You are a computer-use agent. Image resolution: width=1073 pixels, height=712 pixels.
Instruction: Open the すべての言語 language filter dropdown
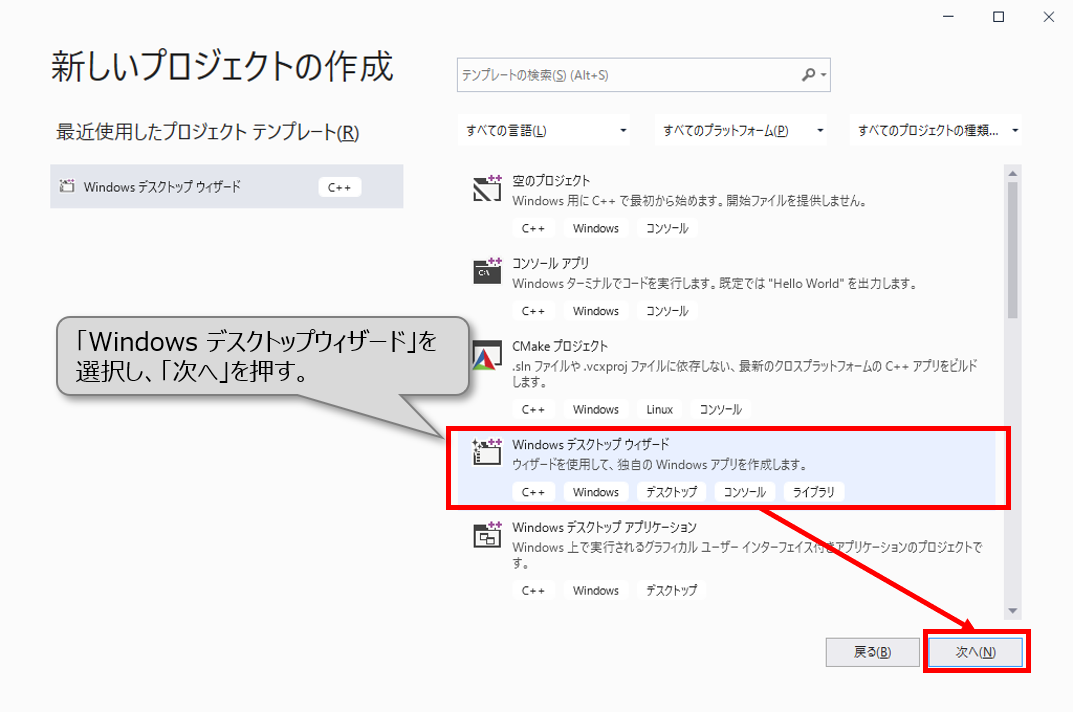(x=545, y=130)
